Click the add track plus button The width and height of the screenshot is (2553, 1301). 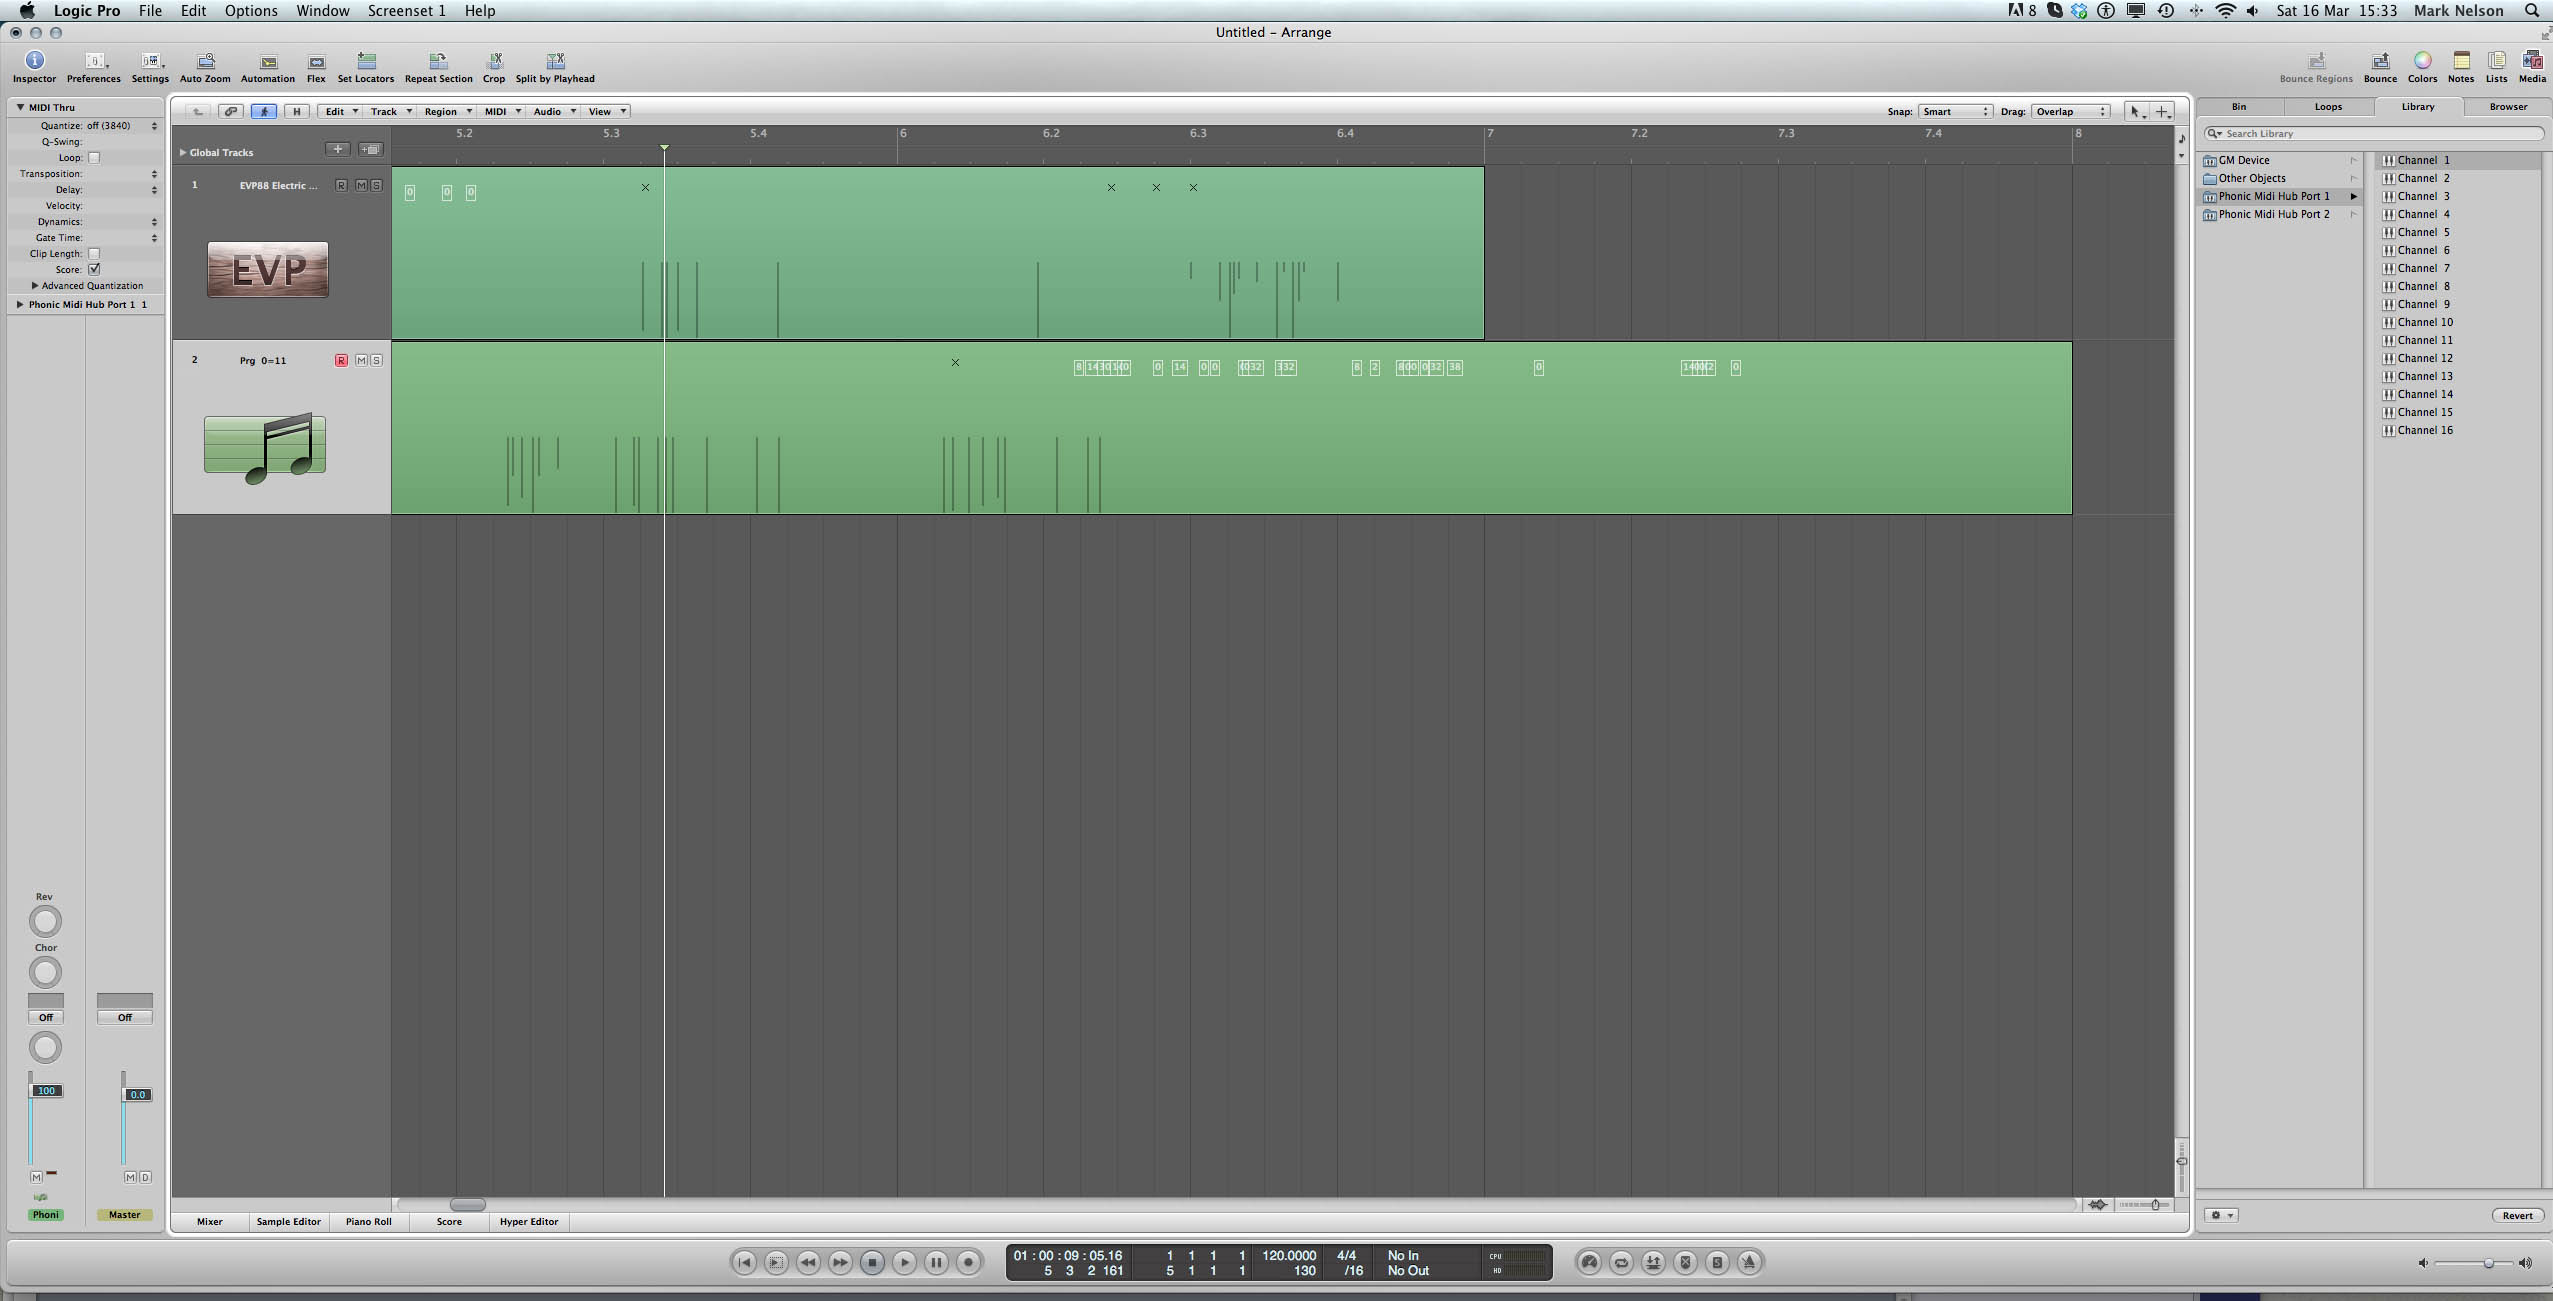point(338,149)
